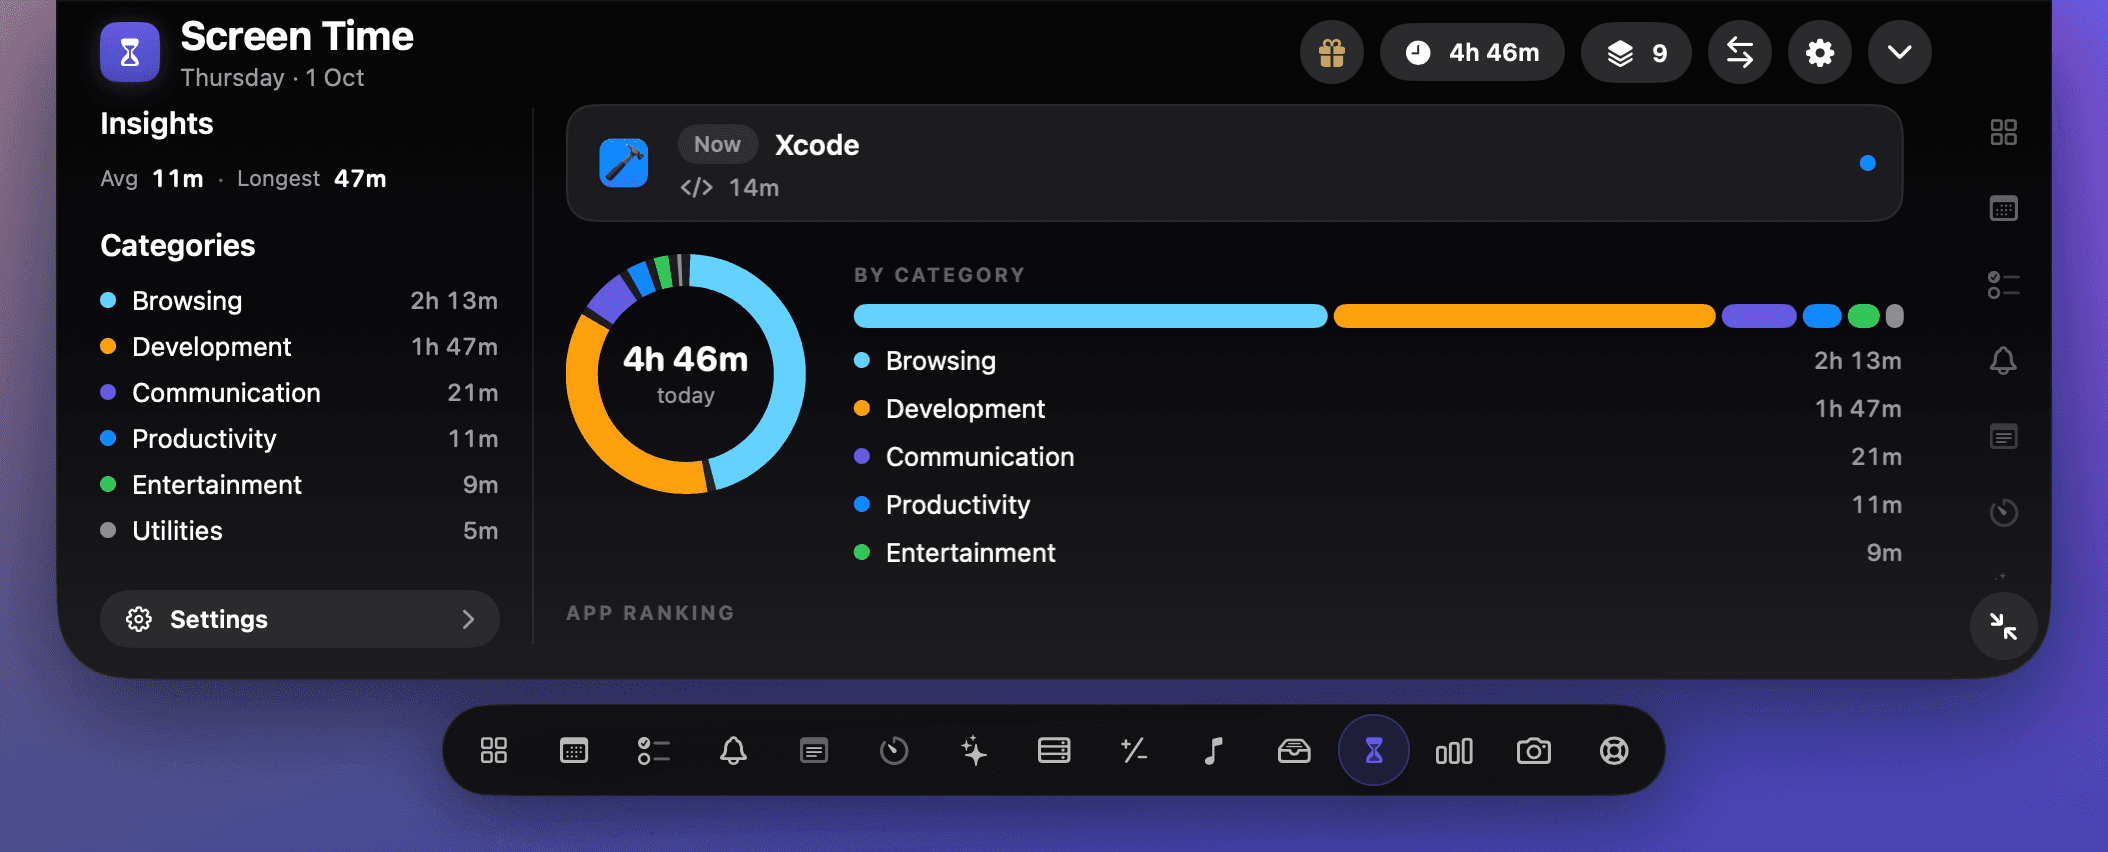The width and height of the screenshot is (2108, 852).
Task: Open the Settings row in sidebar
Action: coord(300,619)
